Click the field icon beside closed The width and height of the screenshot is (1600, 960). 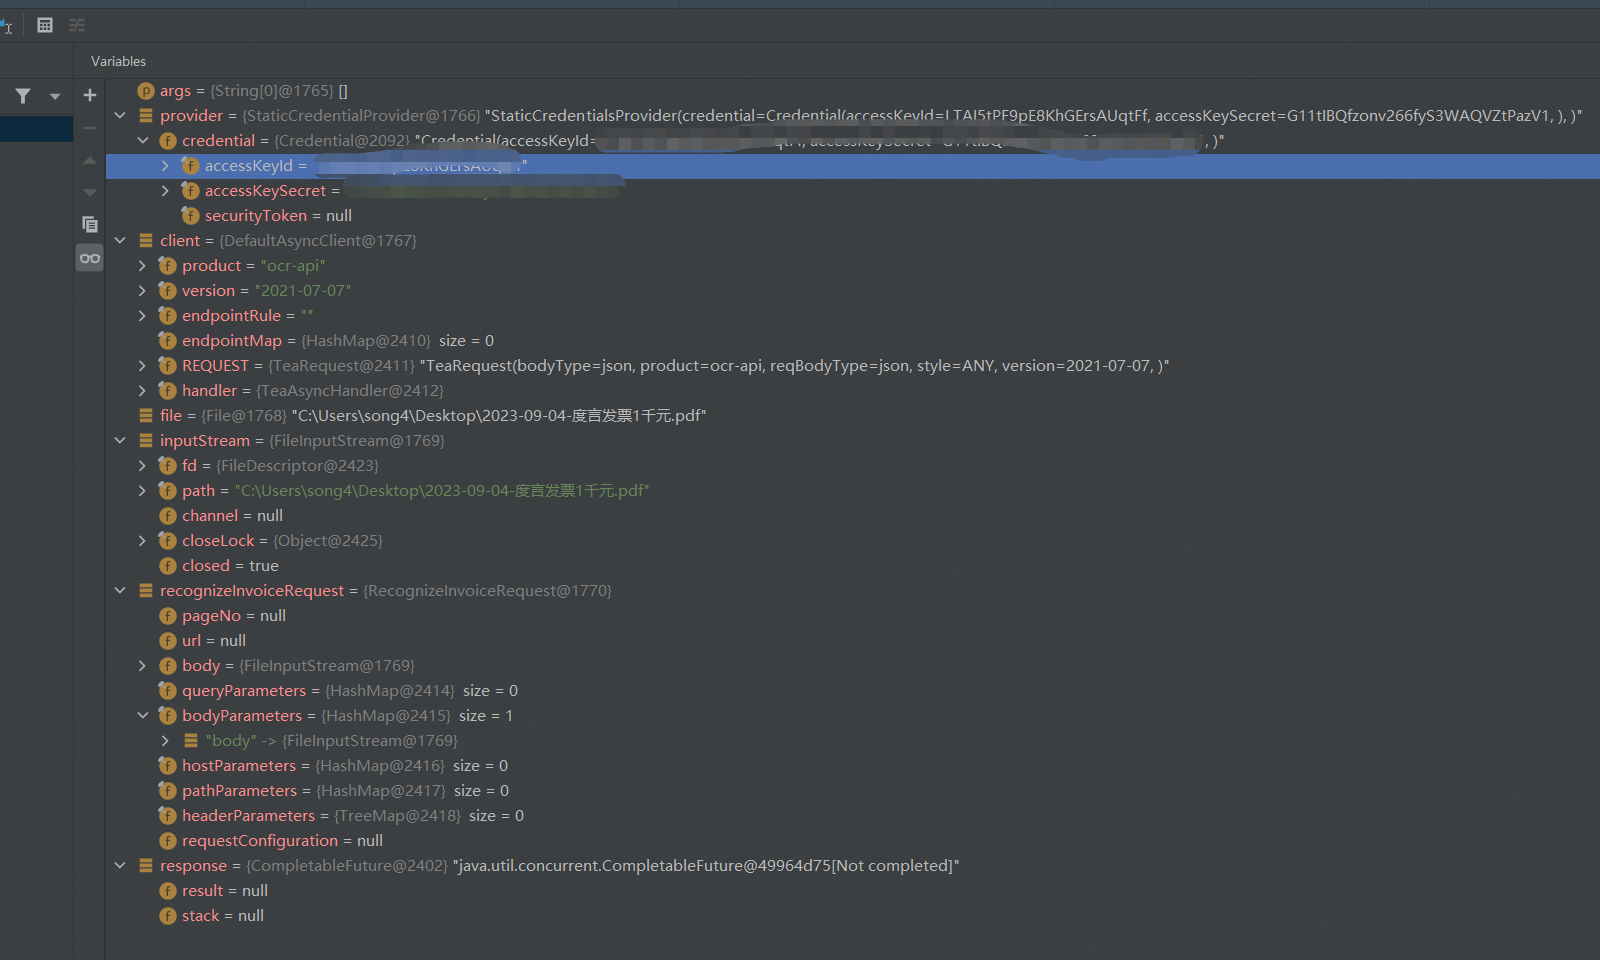(x=168, y=566)
